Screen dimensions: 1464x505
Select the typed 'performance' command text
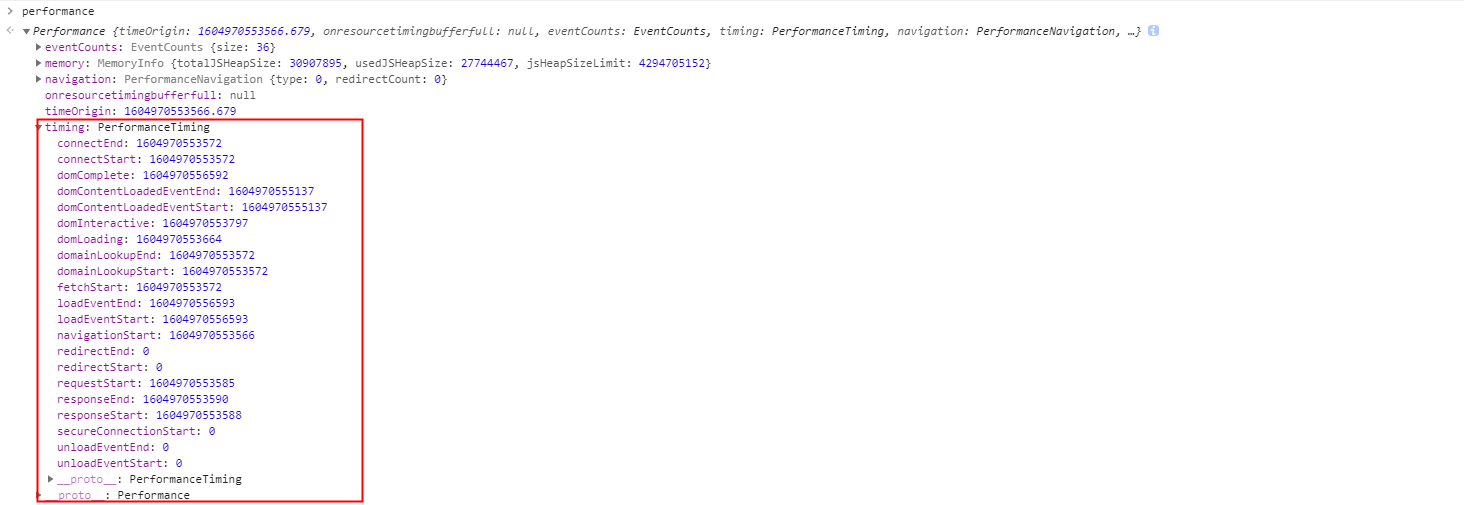(58, 11)
